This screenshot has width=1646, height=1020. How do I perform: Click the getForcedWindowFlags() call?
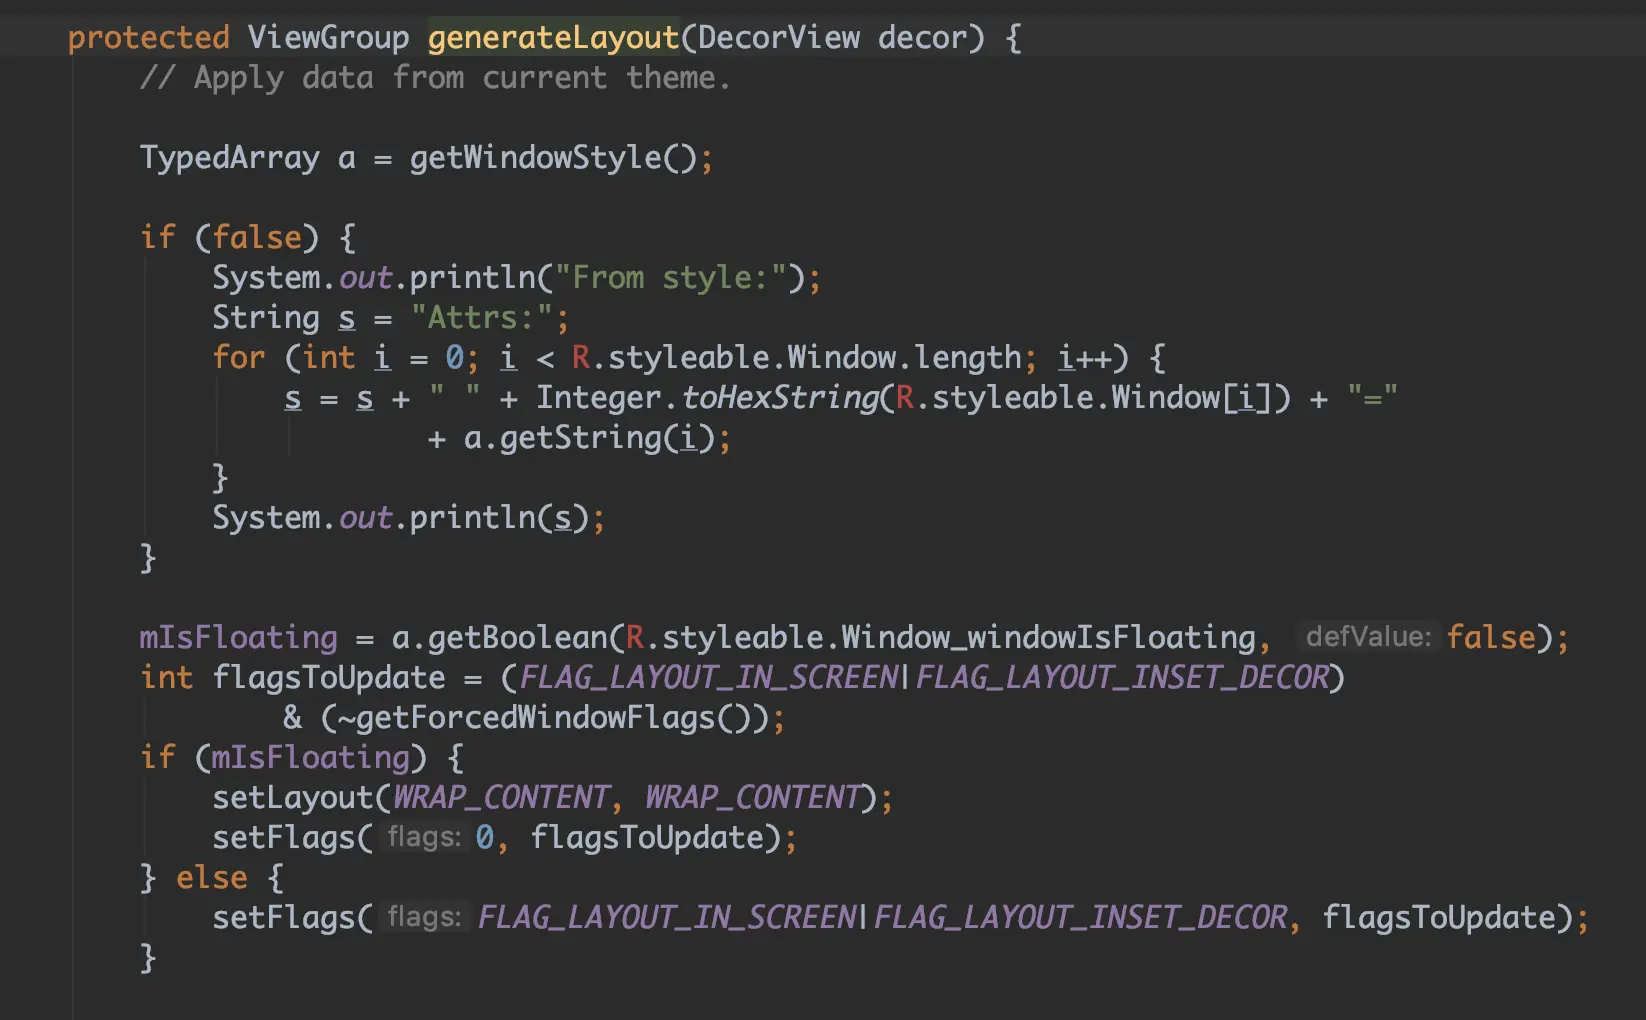point(553,718)
